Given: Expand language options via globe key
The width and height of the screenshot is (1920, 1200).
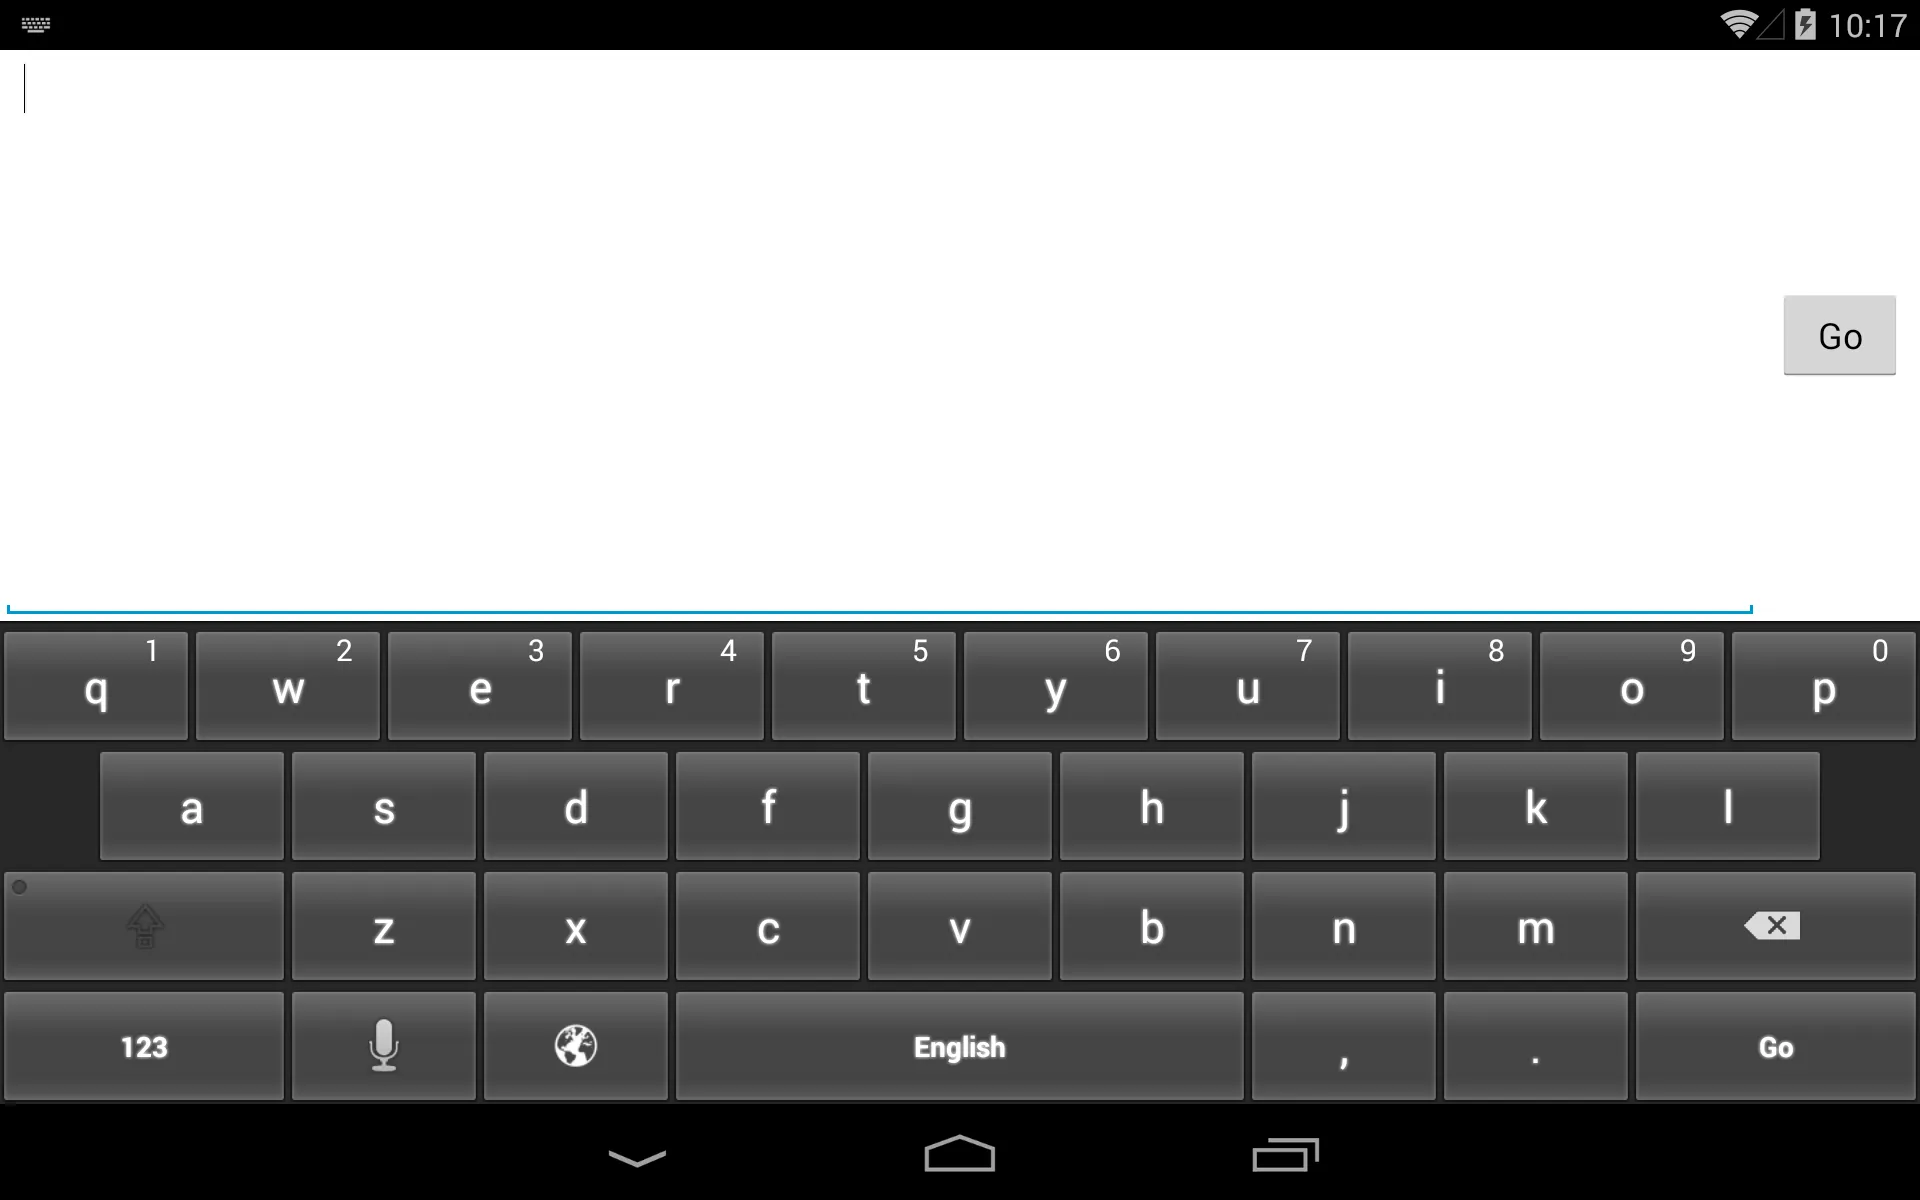Looking at the screenshot, I should (x=575, y=1045).
